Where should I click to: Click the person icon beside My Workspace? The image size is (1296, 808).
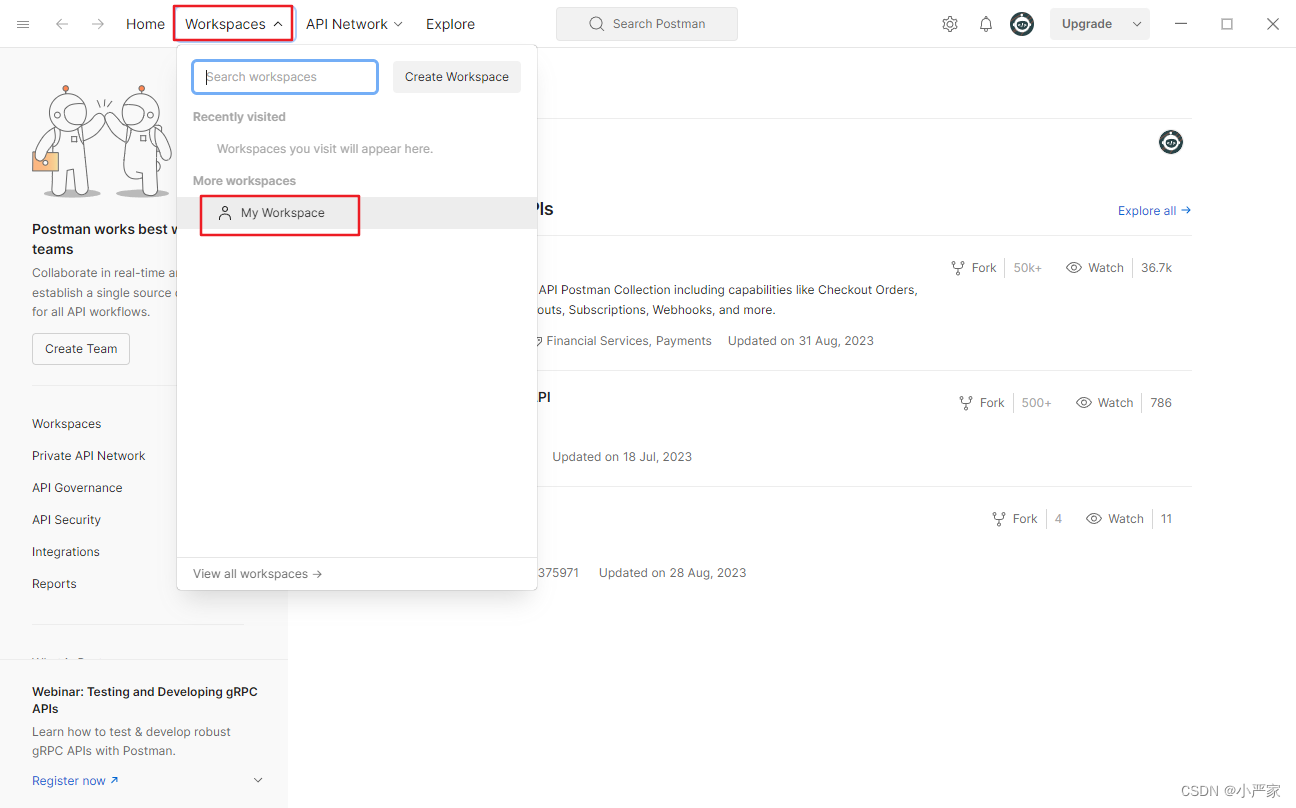pos(225,213)
